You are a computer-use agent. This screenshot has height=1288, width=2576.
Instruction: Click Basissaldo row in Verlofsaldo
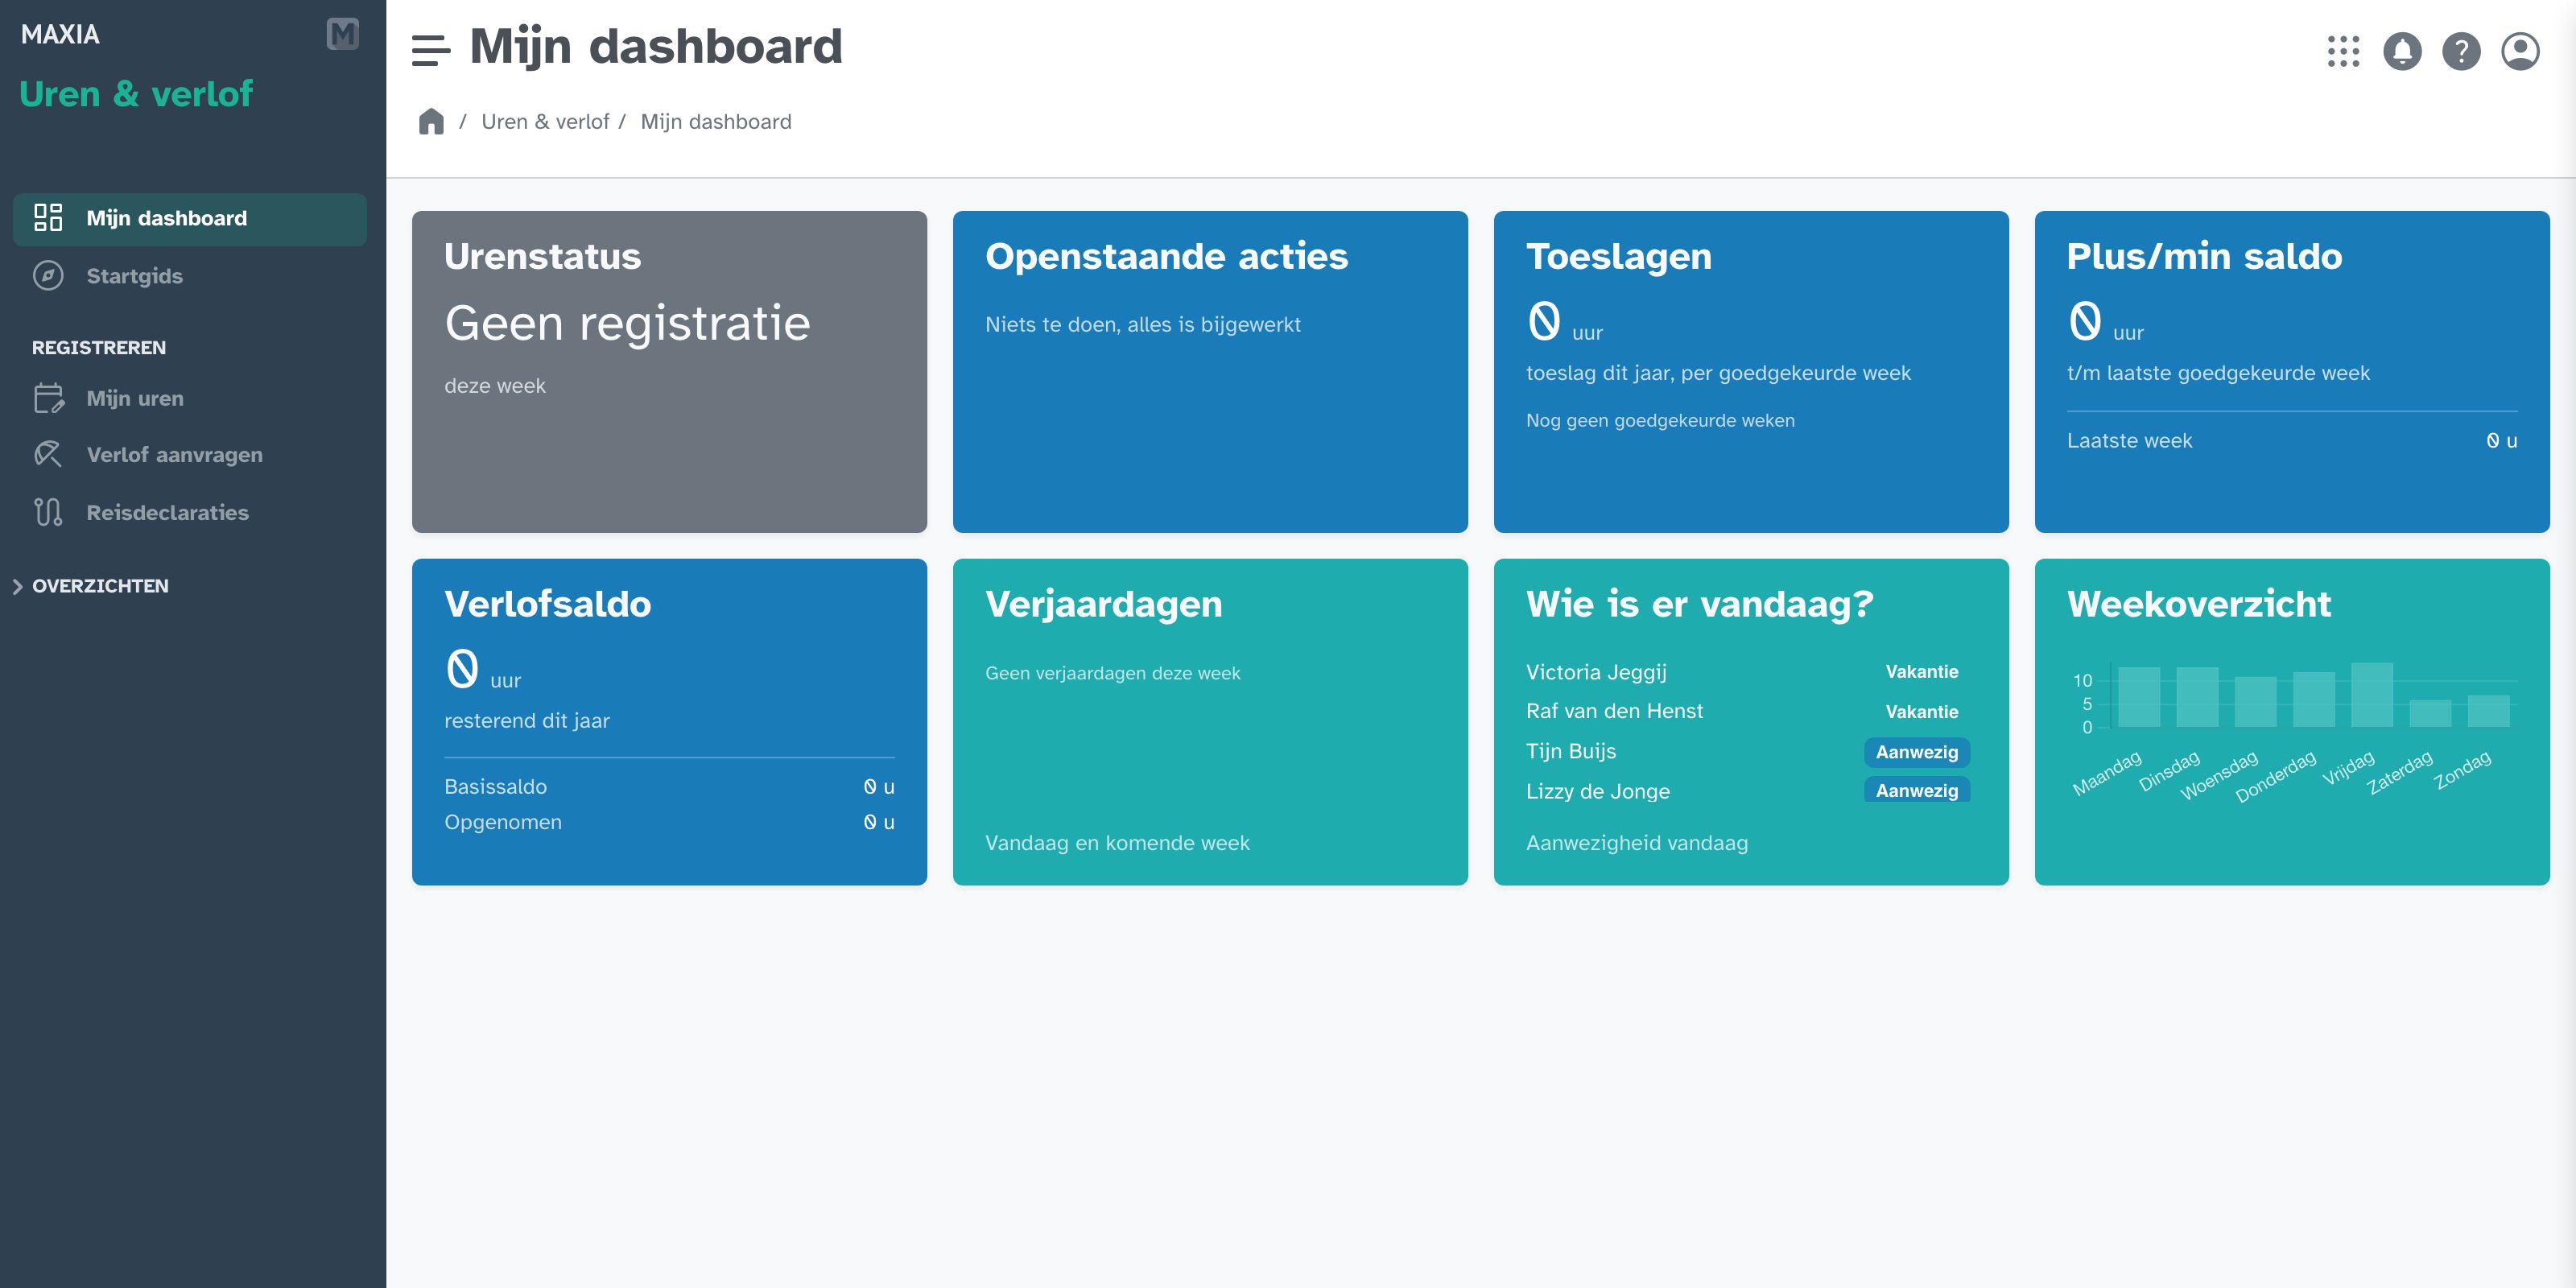(x=669, y=787)
